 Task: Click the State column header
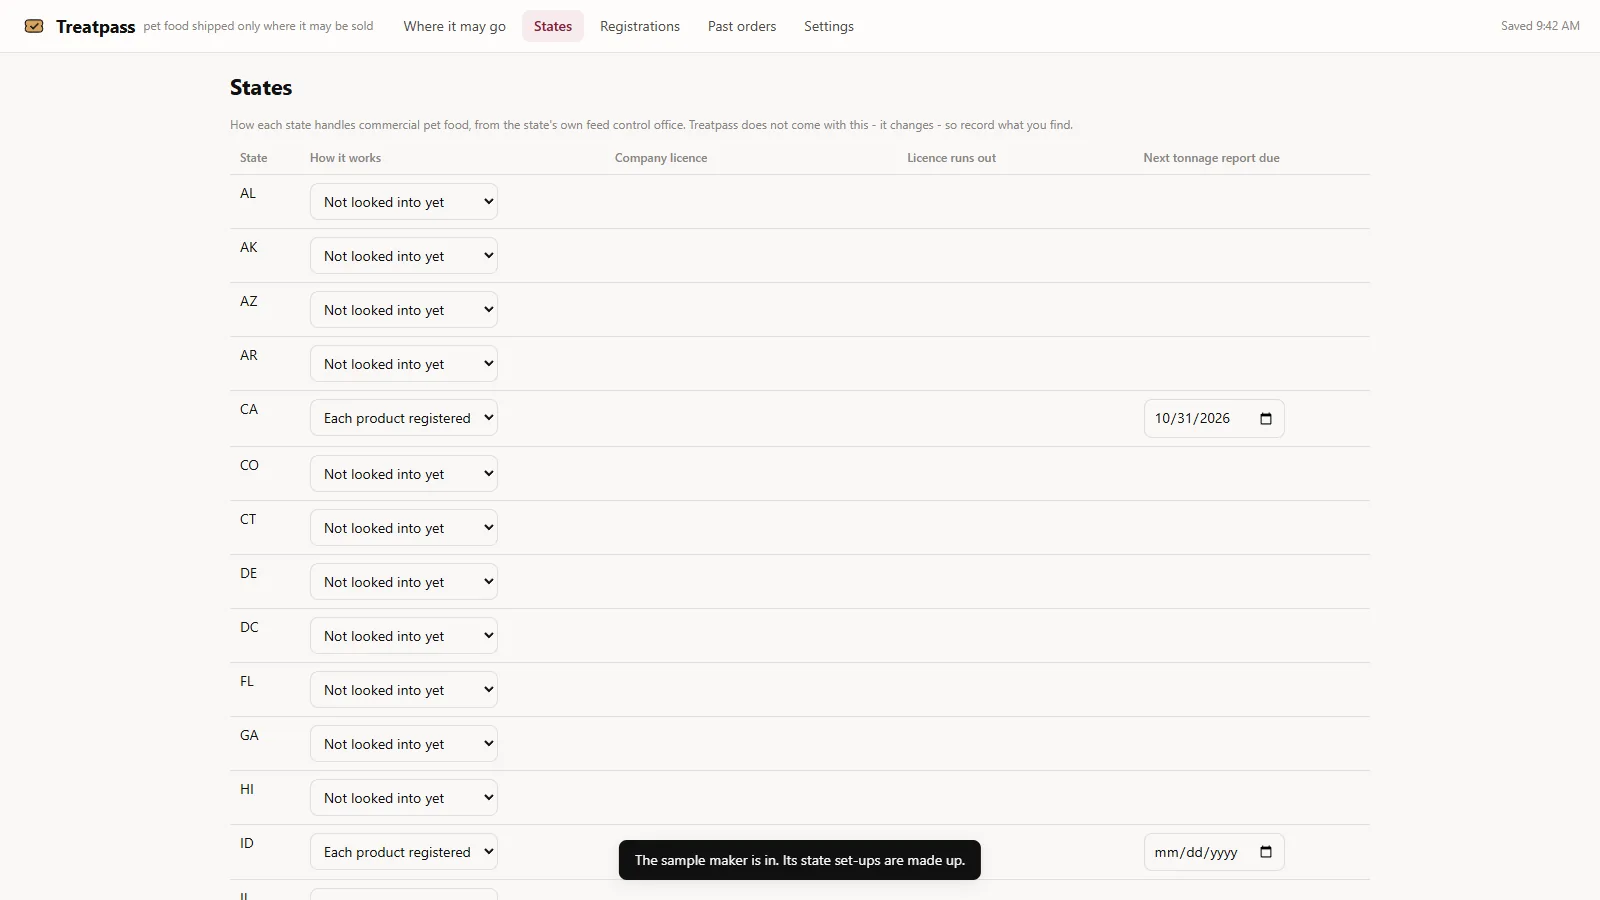coord(254,158)
